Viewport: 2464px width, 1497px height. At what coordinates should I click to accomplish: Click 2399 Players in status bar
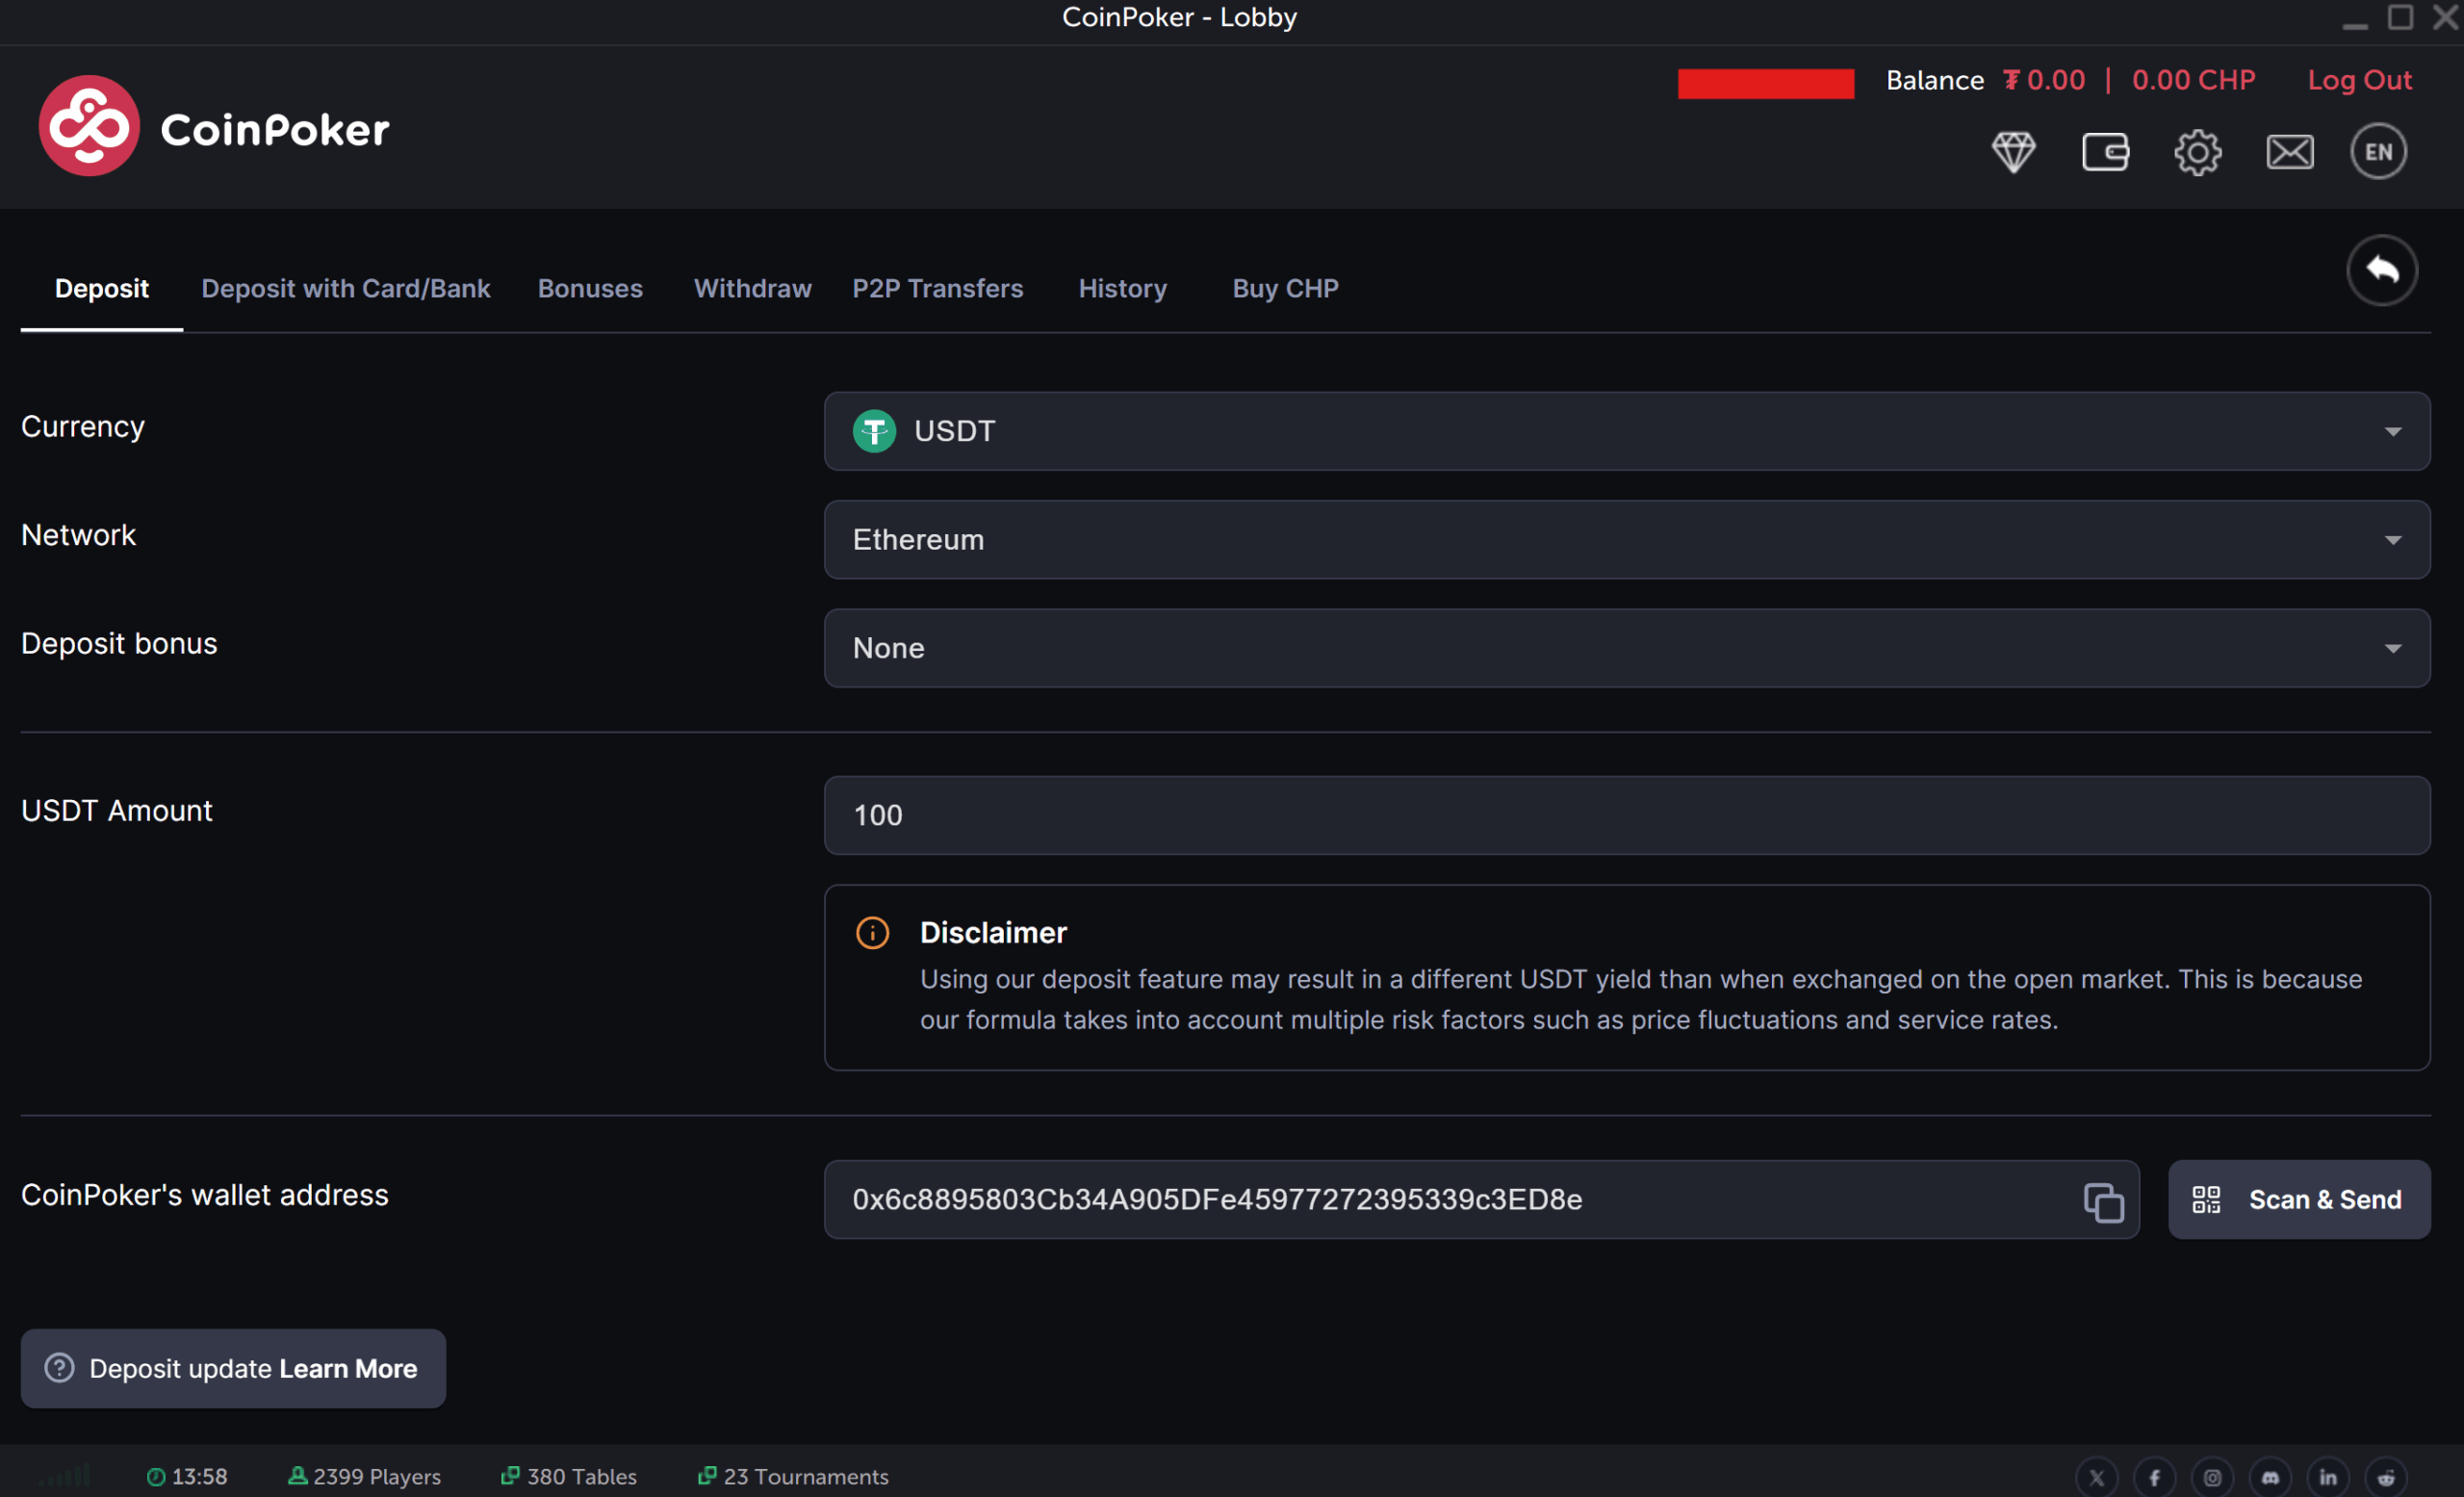[364, 1476]
